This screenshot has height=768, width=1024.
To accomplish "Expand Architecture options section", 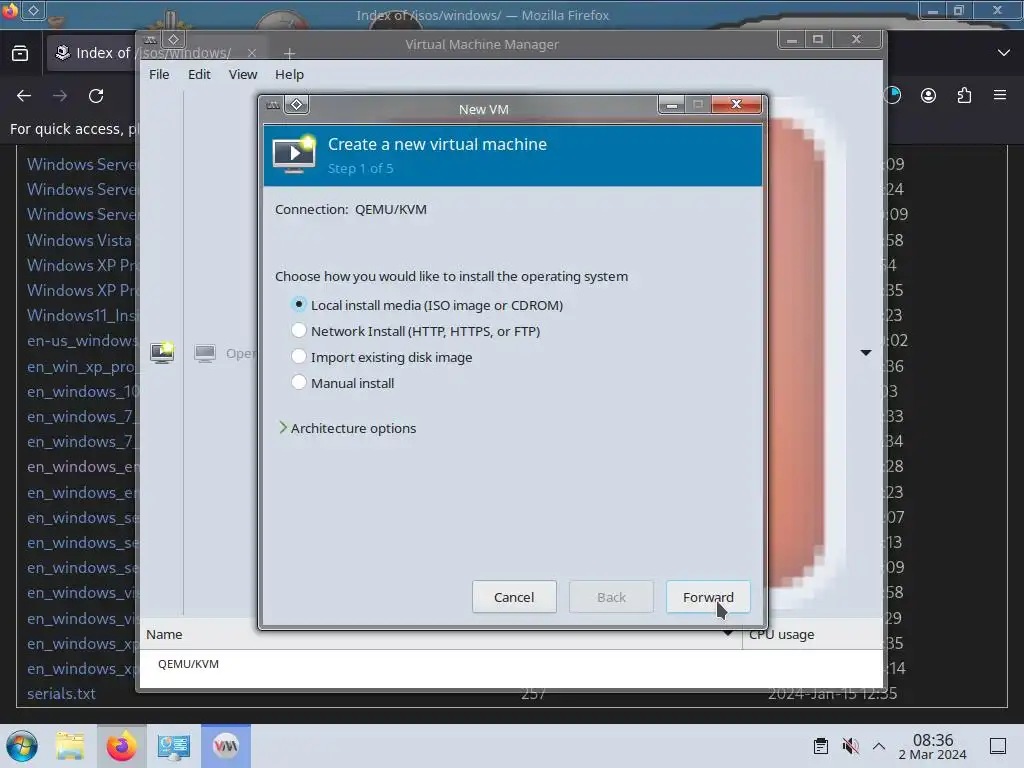I will click(x=347, y=428).
